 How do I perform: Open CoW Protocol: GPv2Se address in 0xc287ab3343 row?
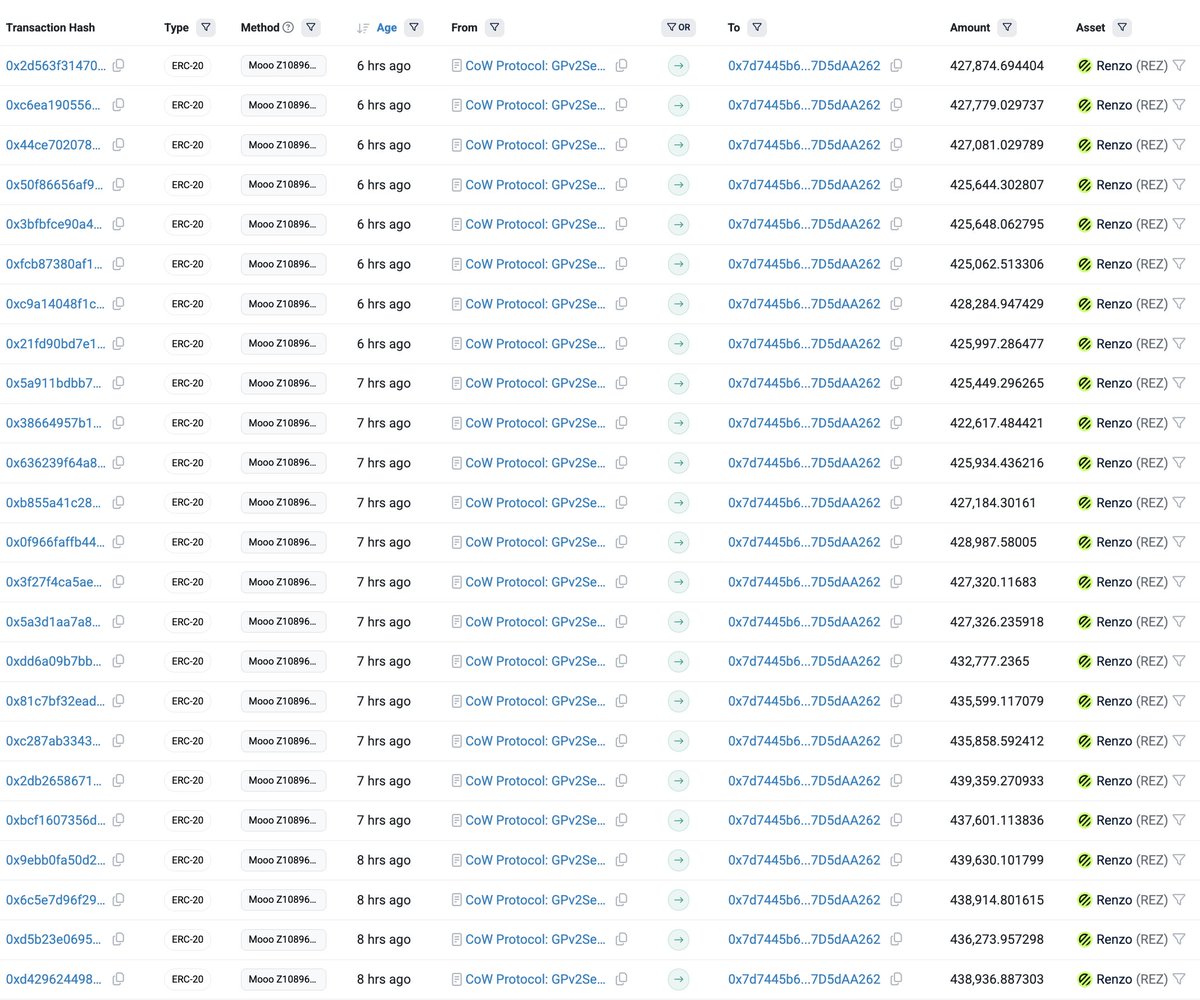point(535,741)
